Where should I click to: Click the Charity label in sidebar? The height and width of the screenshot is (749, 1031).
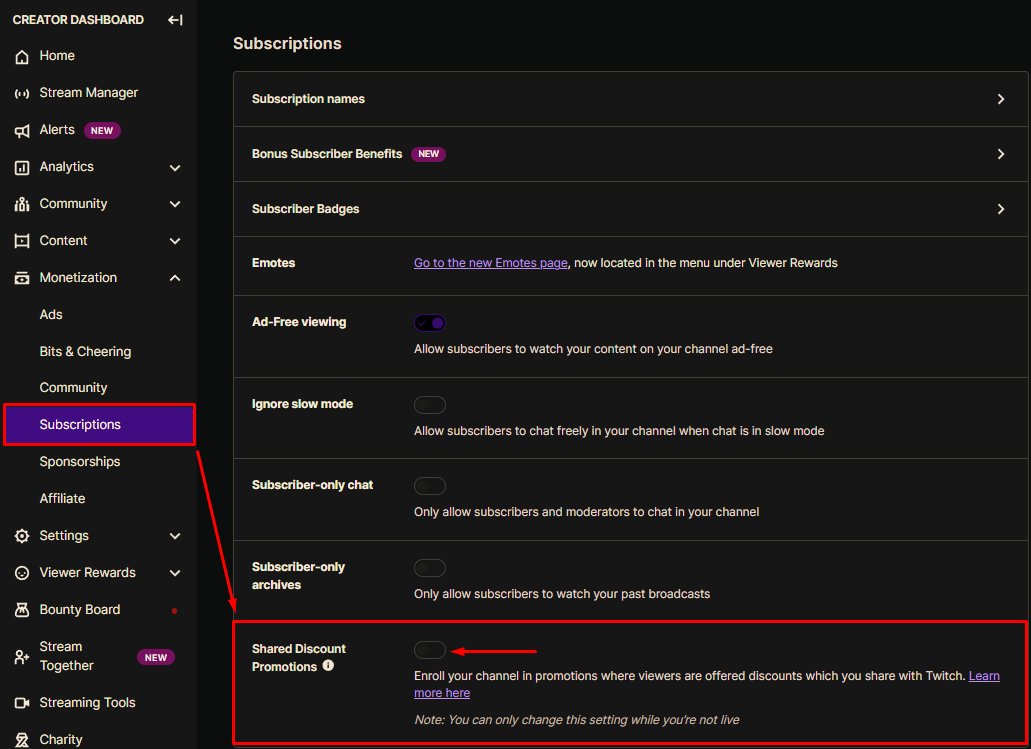click(x=60, y=740)
